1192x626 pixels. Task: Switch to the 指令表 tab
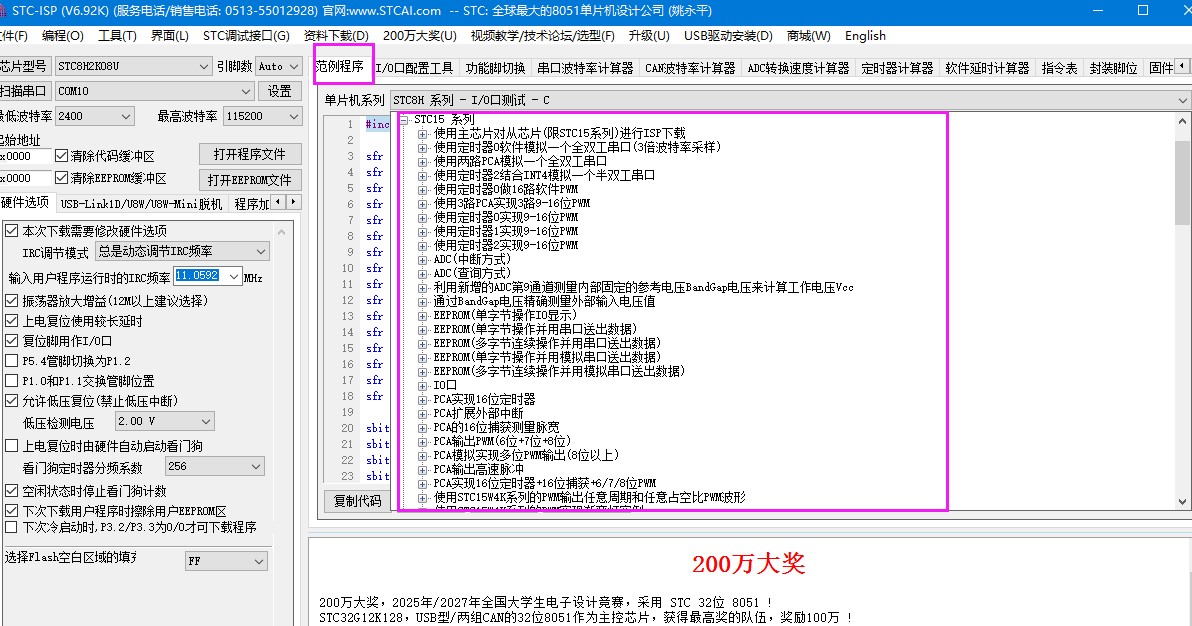click(x=1059, y=68)
